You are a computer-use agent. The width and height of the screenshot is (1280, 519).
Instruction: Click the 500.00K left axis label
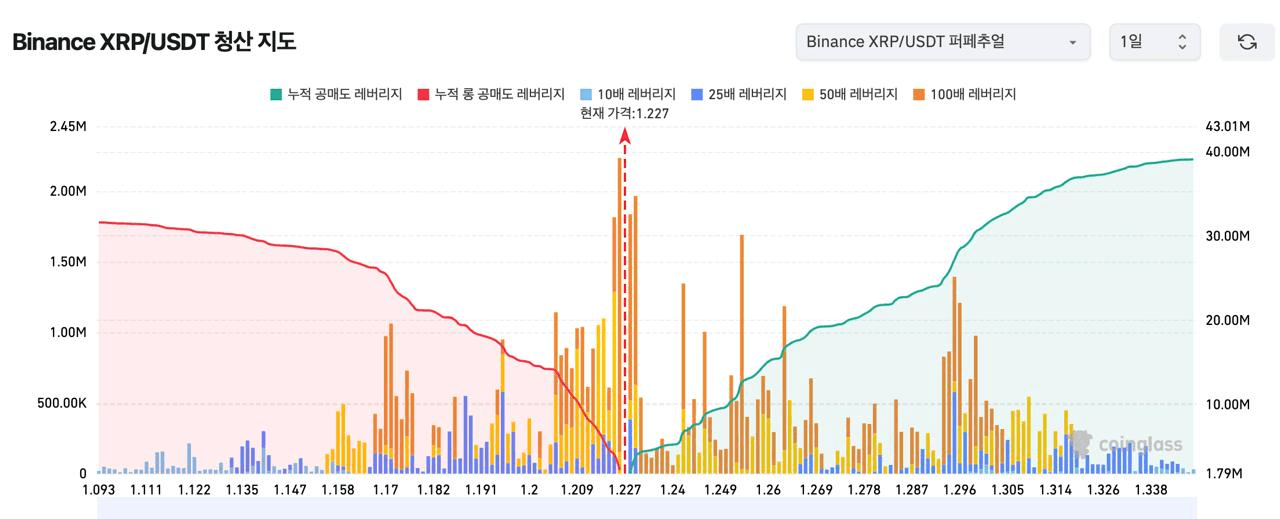(x=62, y=404)
